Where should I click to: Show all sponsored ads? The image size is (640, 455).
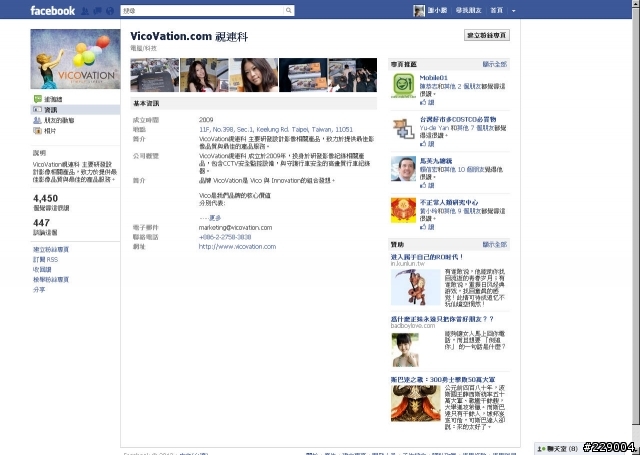tap(495, 244)
